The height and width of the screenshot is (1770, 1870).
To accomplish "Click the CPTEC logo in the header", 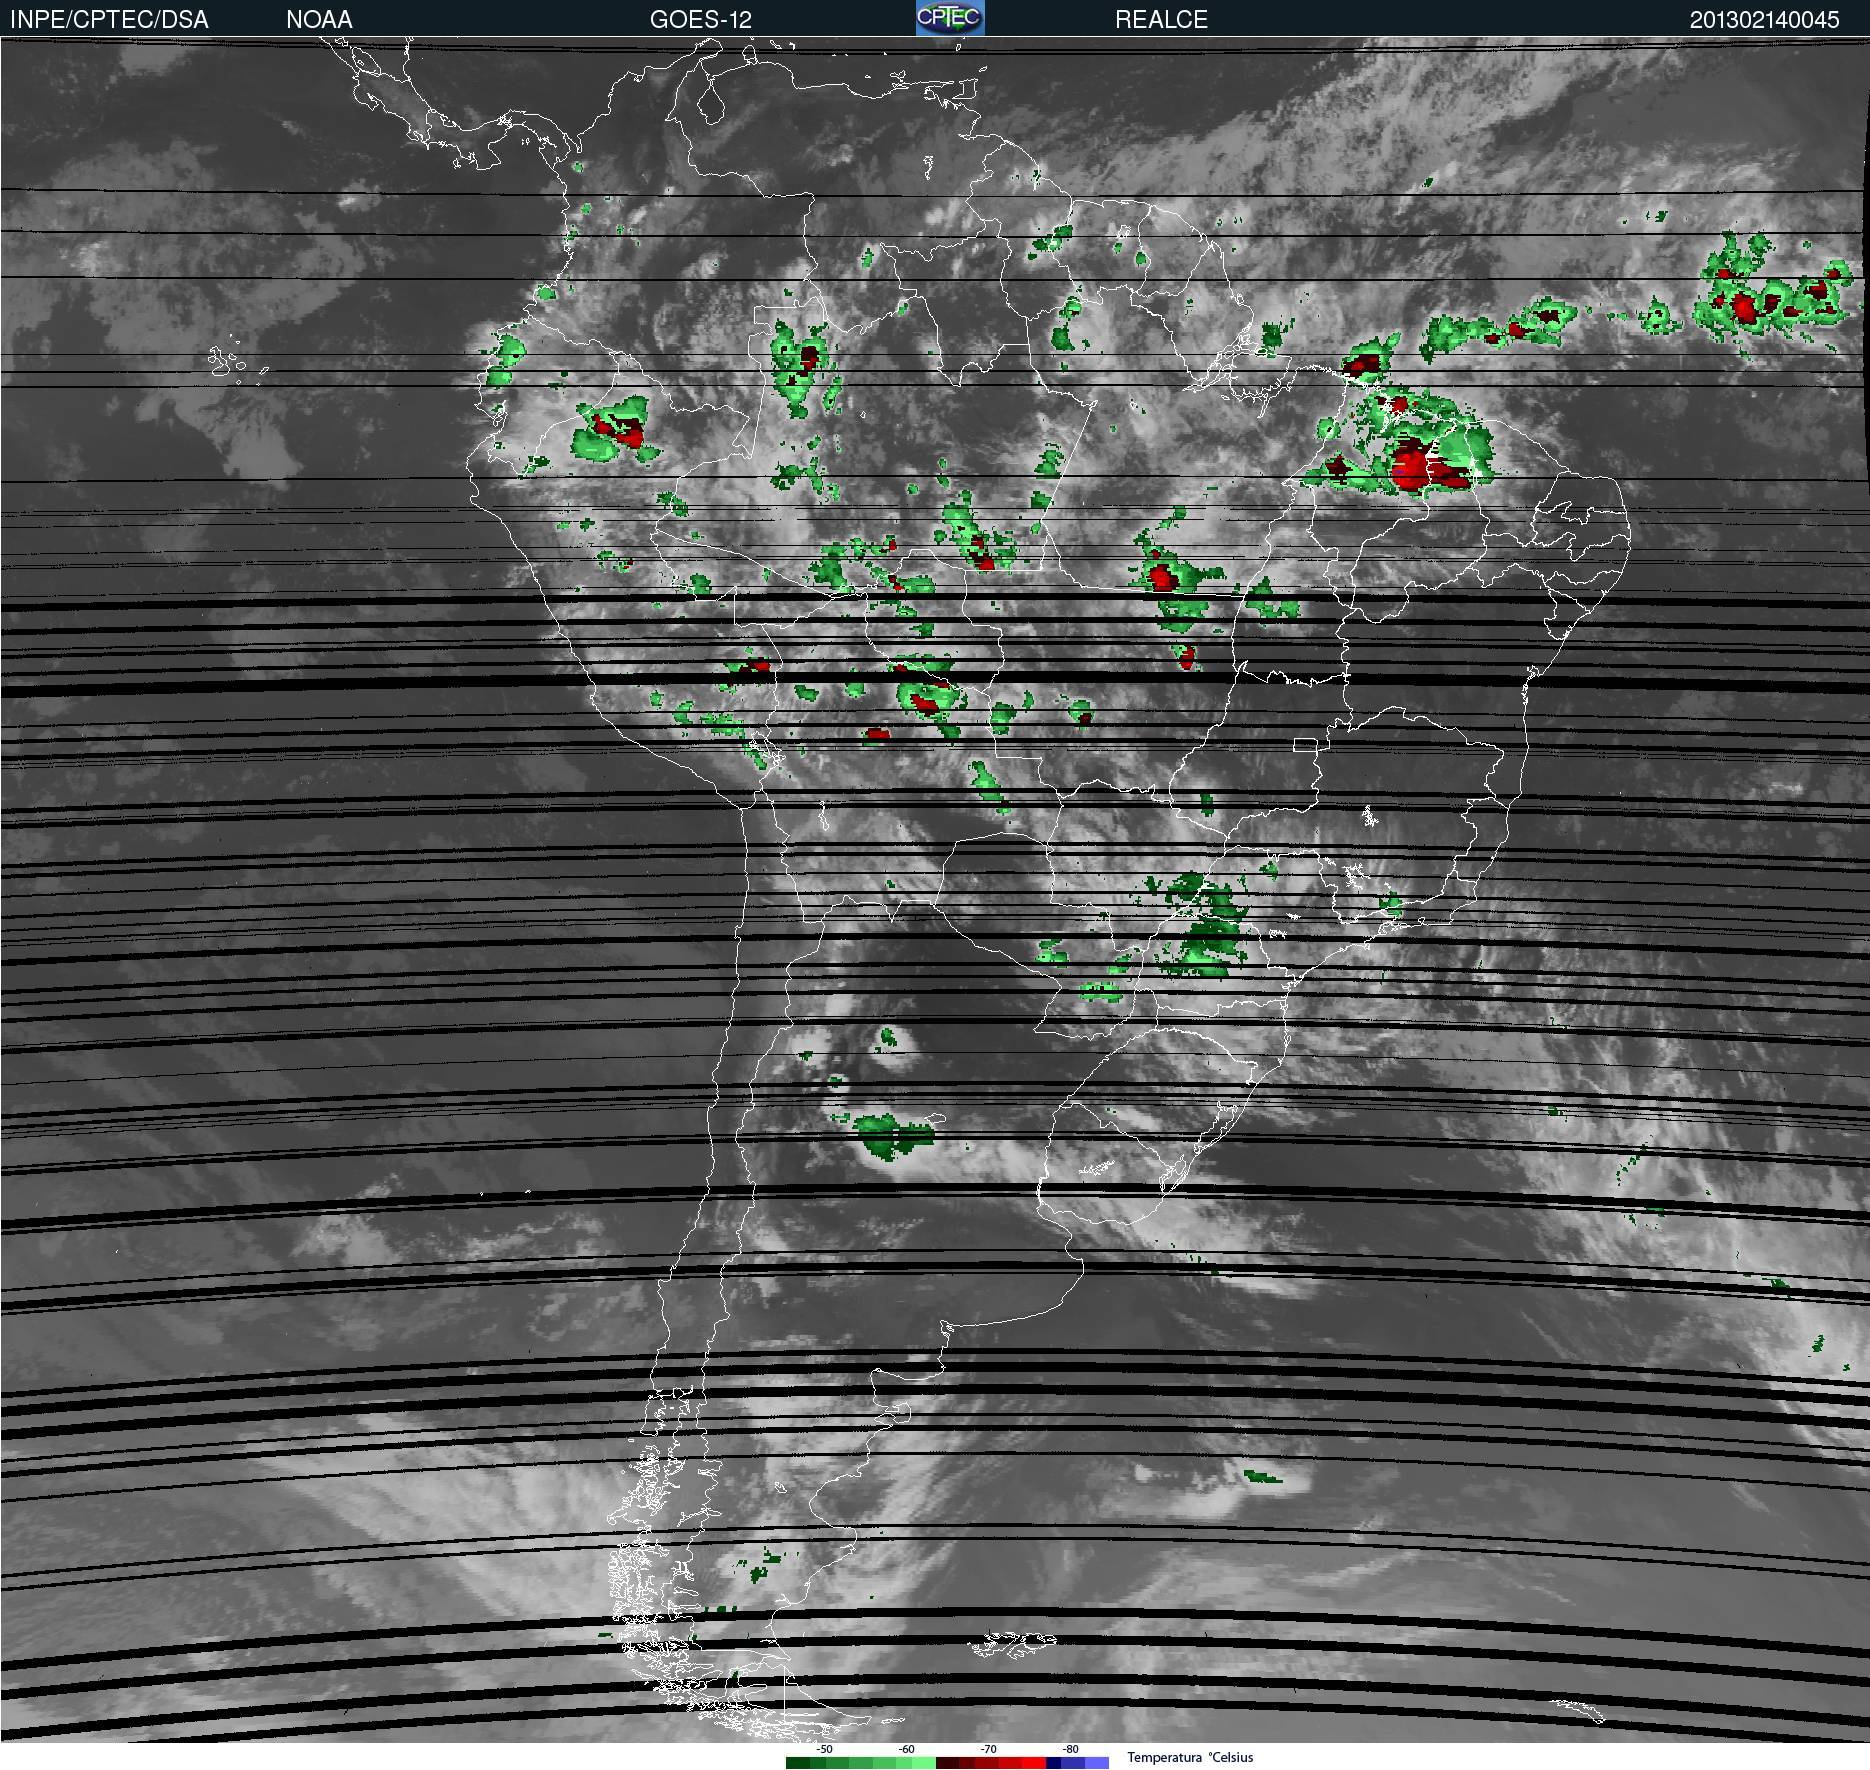I will tap(950, 18).
